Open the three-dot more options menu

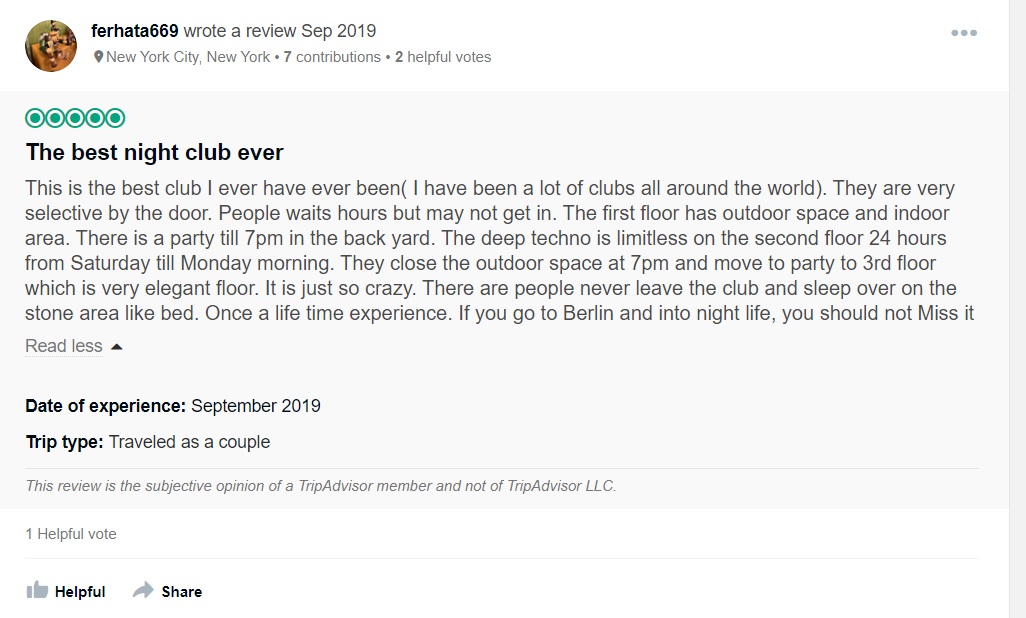click(x=963, y=33)
